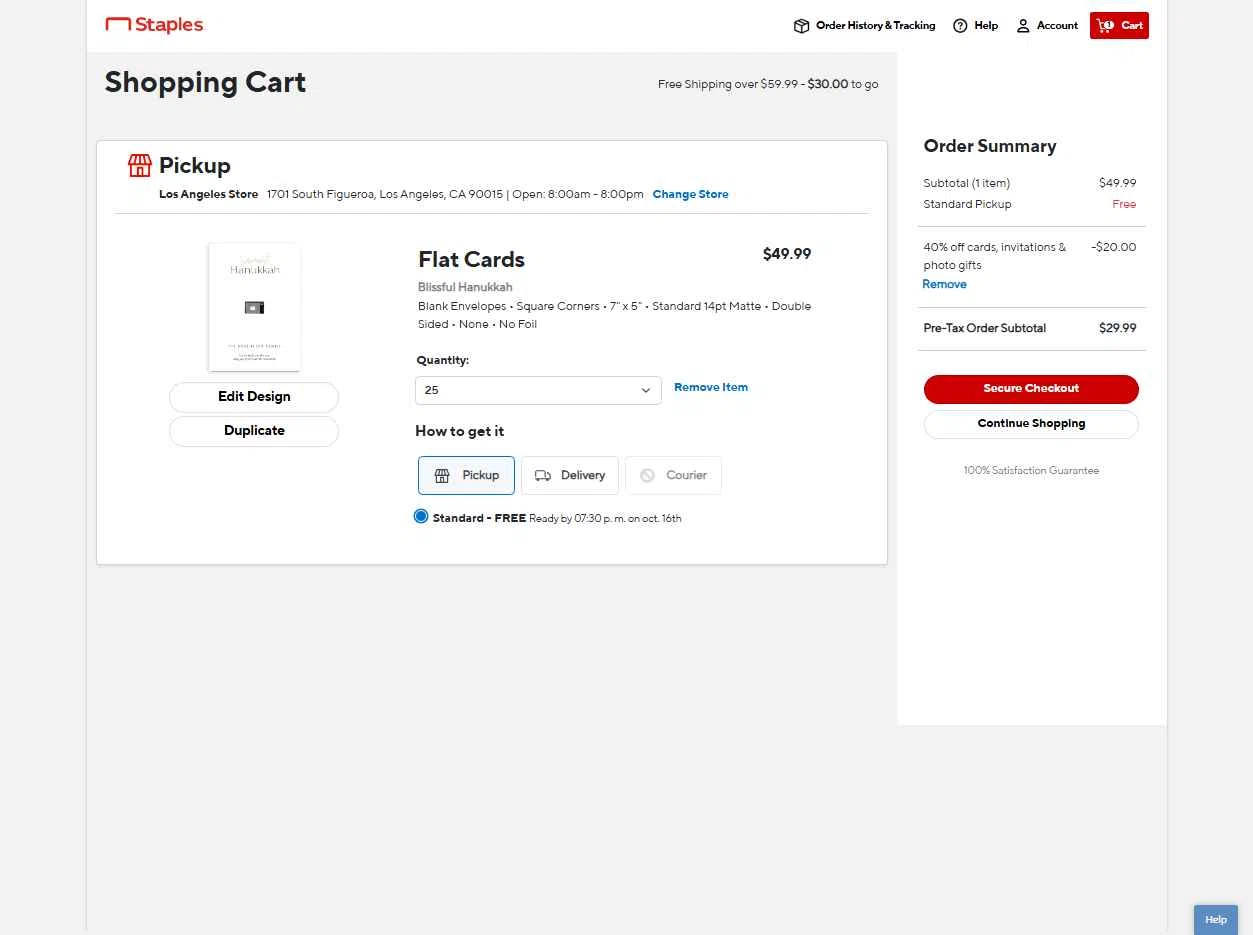Screen dimensions: 1253x935
Task: Click the Duplicate button
Action: point(254,431)
